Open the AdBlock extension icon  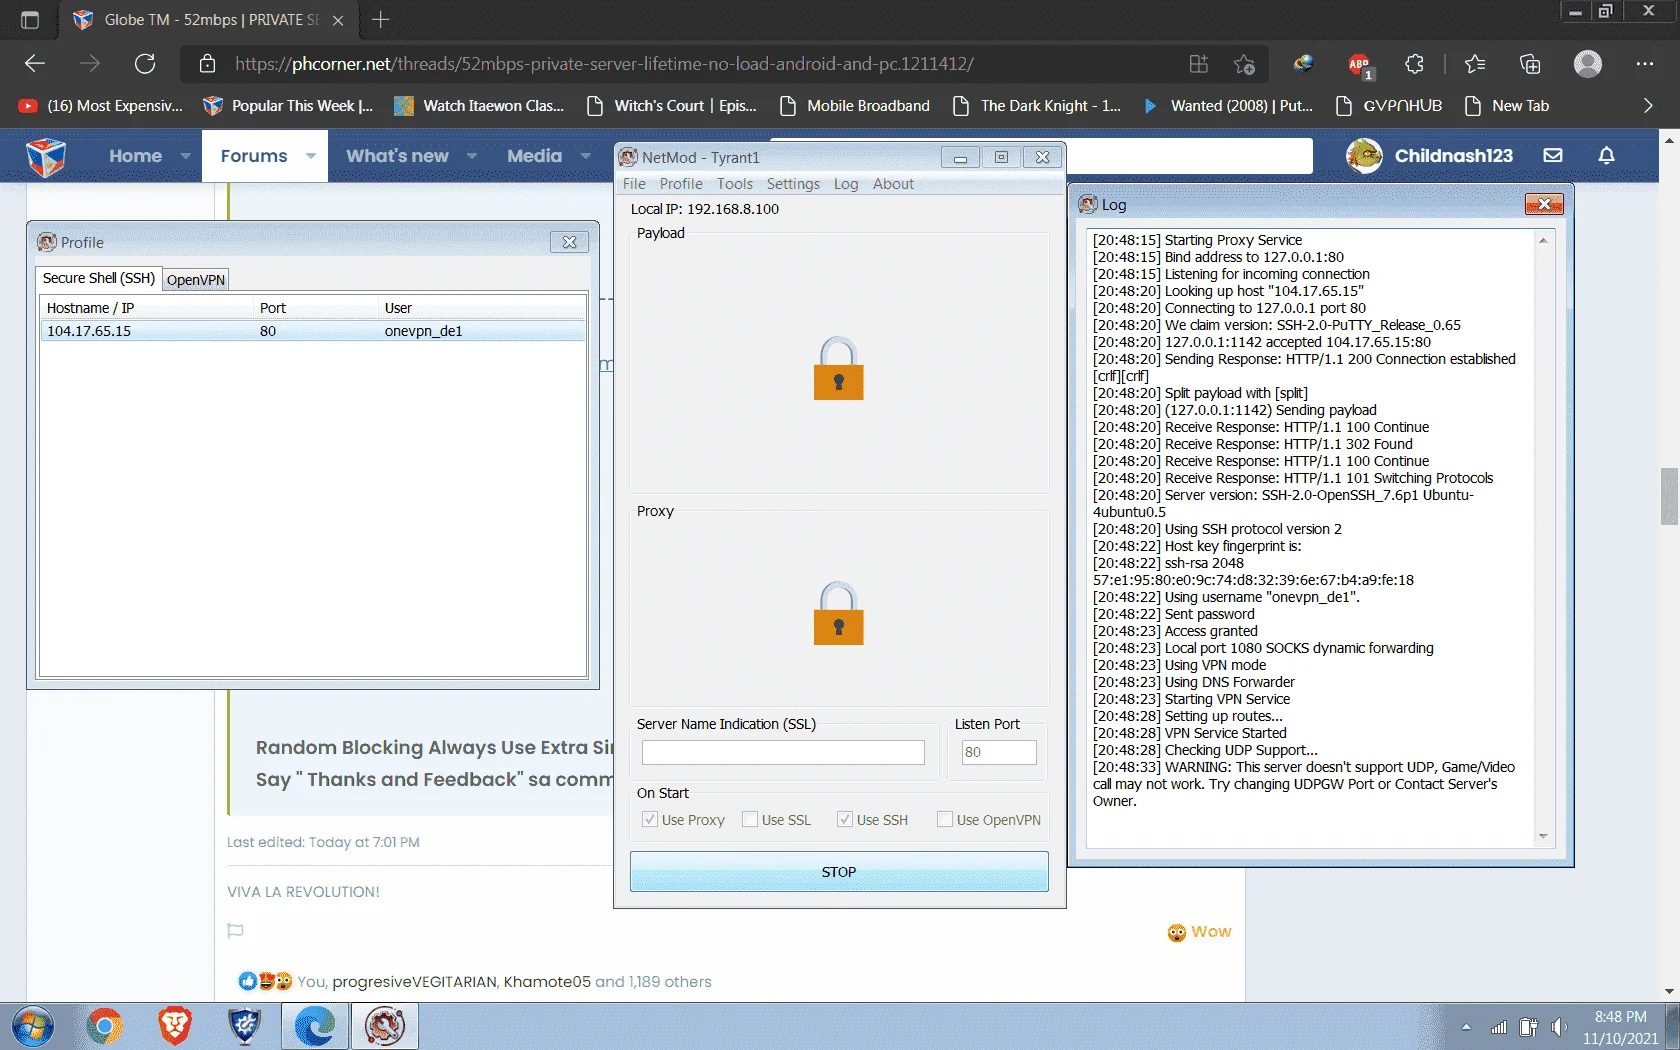(1359, 65)
